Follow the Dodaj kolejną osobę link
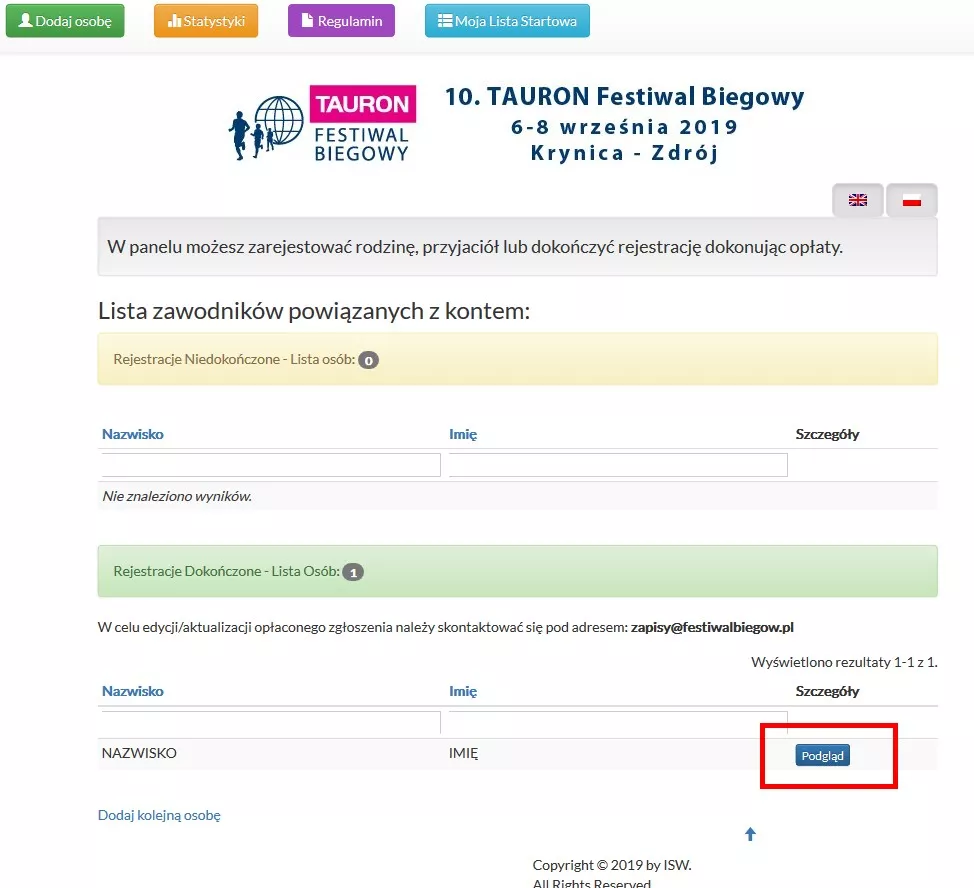 point(159,815)
